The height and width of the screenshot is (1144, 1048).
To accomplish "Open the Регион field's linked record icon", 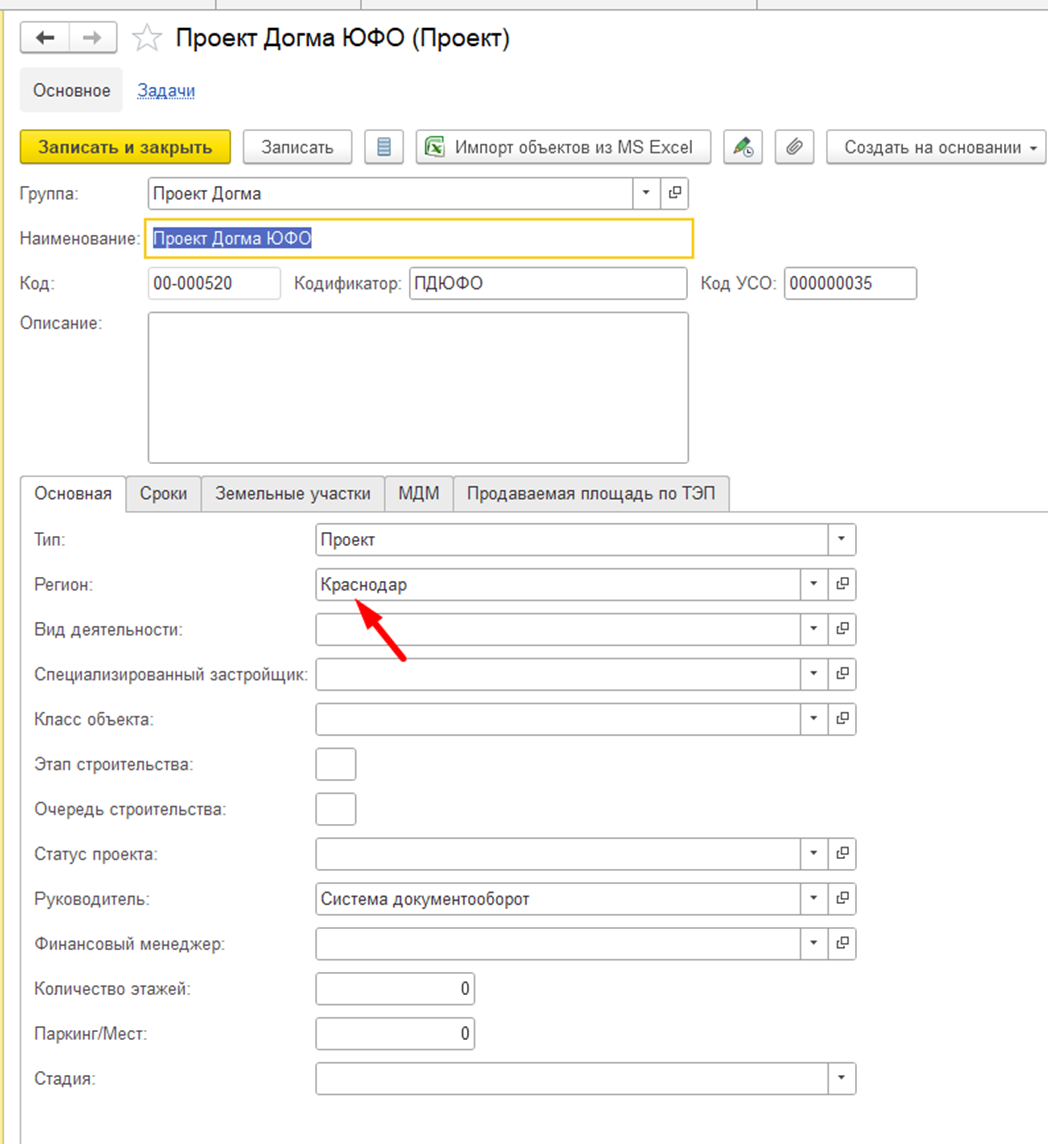I will click(842, 584).
